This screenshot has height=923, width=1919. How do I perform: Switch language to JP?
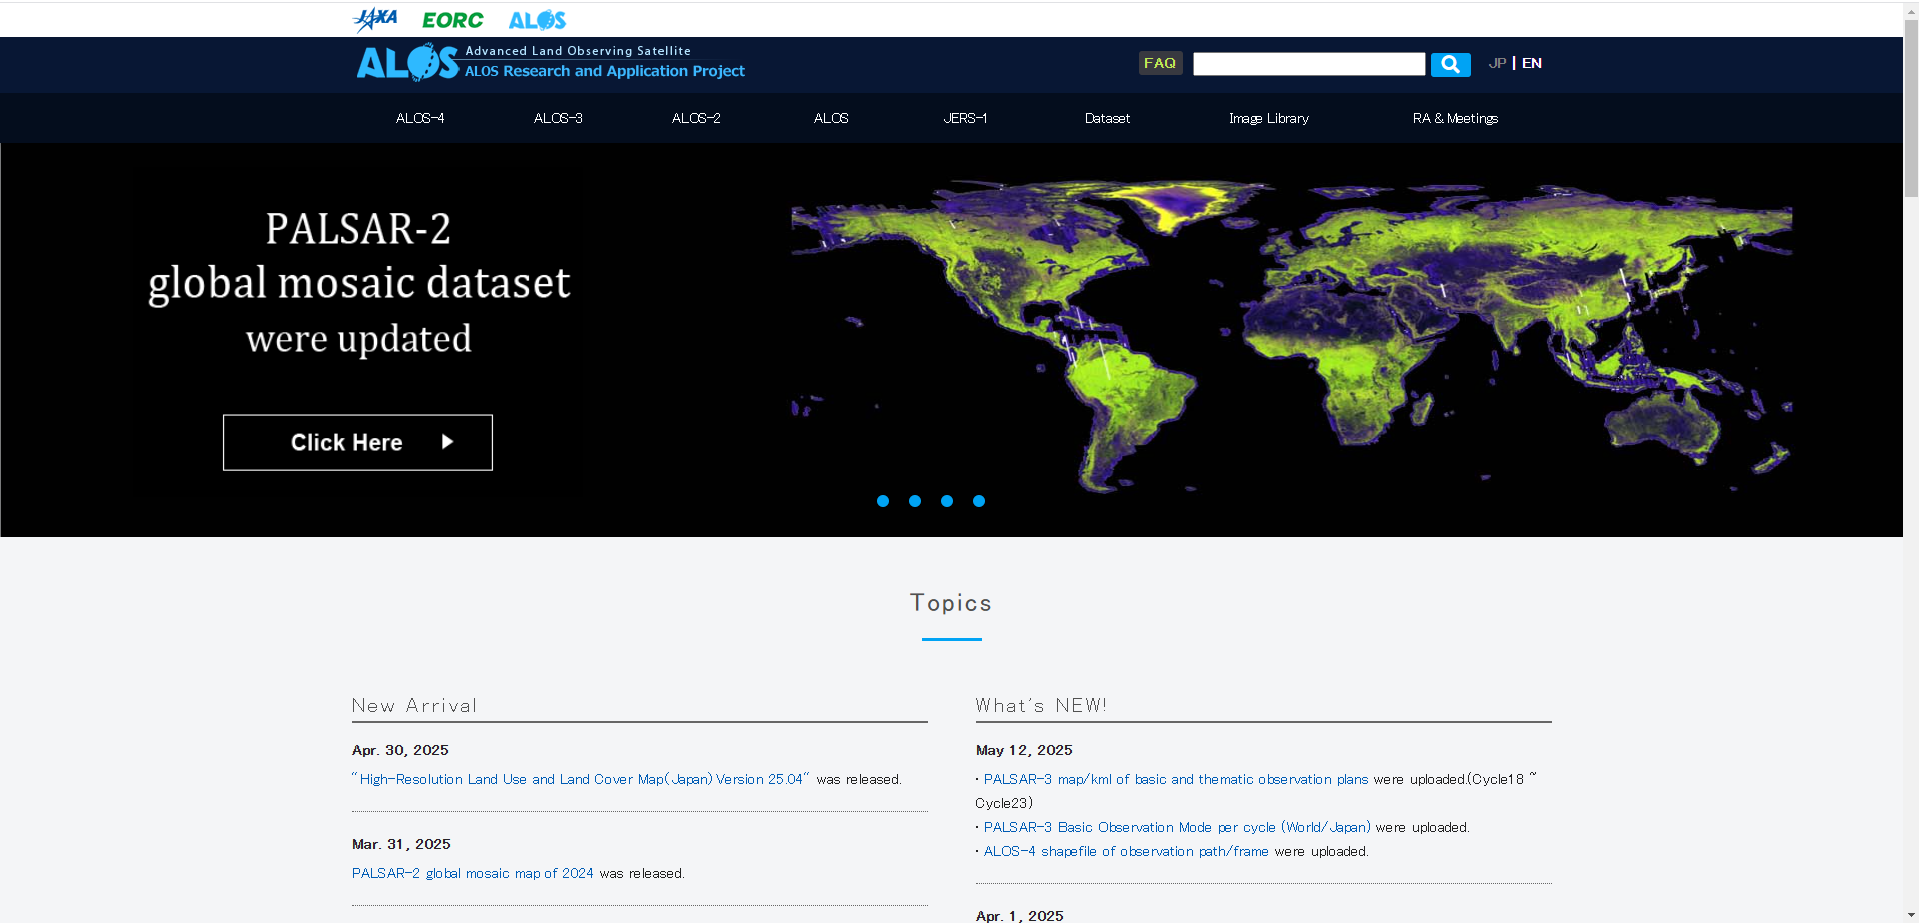[1497, 63]
